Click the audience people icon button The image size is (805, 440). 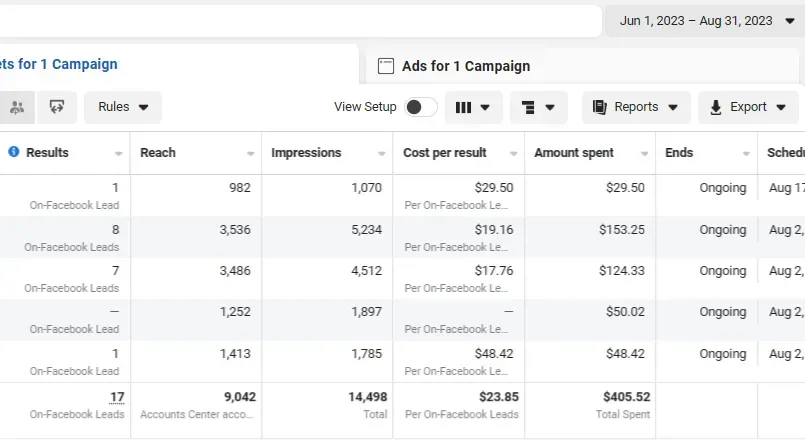point(17,107)
